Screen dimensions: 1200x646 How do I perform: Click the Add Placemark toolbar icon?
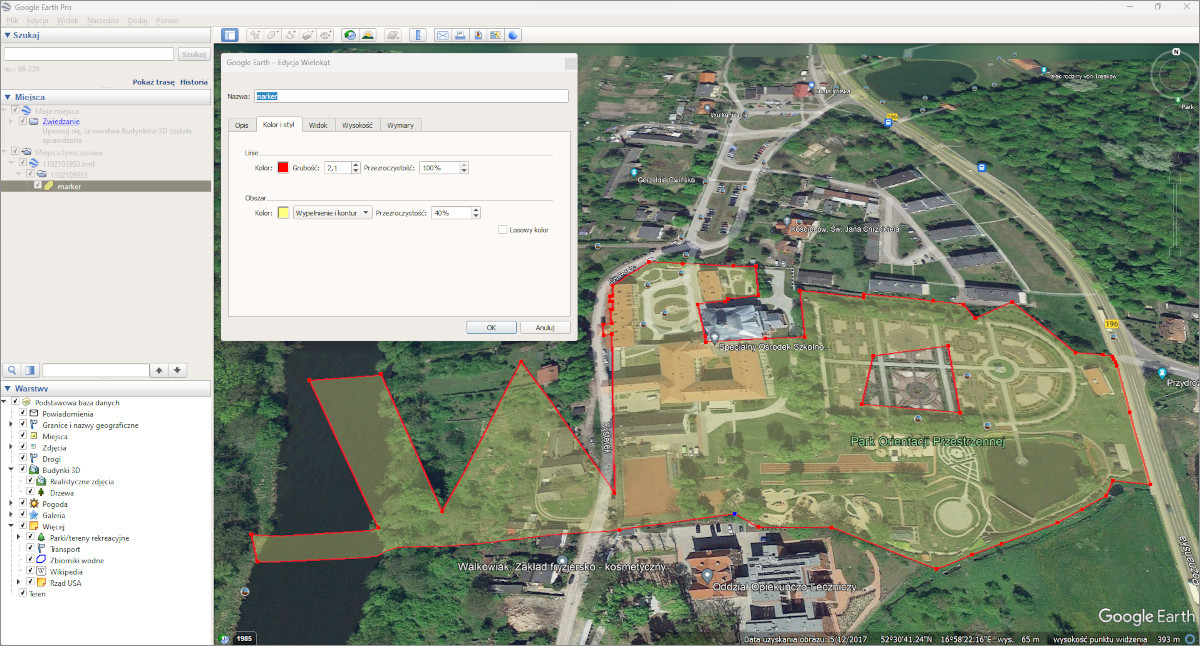[255, 35]
